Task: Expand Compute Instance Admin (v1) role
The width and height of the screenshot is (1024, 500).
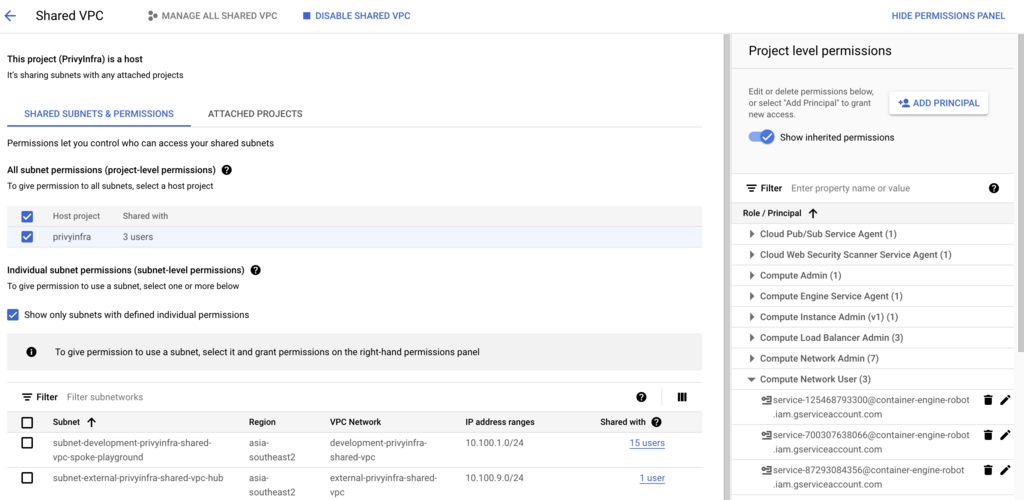Action: point(752,317)
